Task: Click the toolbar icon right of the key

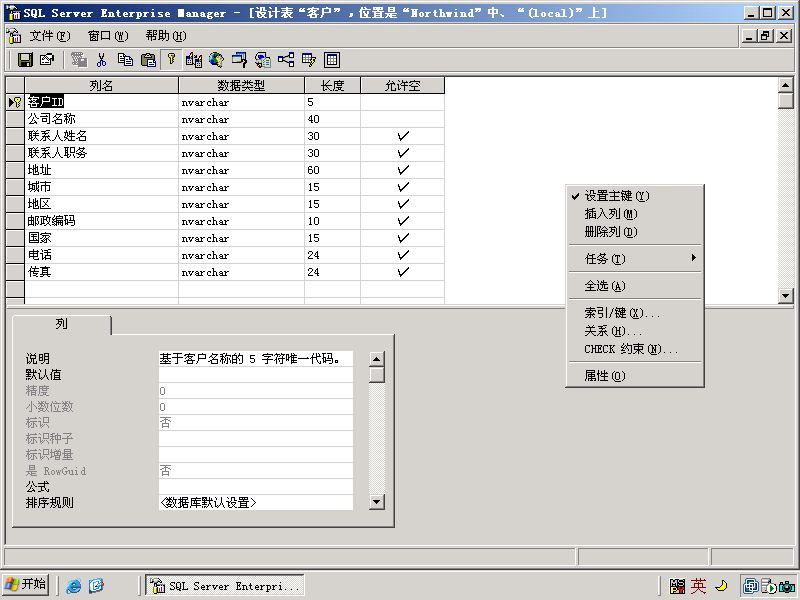Action: (194, 60)
